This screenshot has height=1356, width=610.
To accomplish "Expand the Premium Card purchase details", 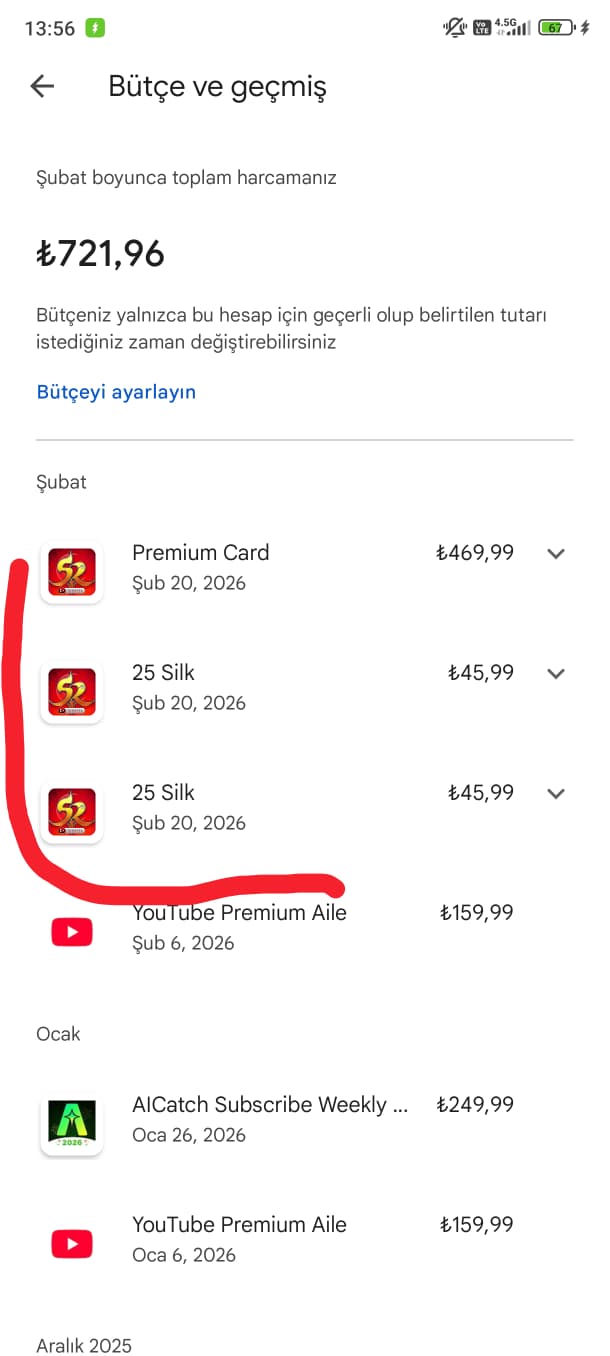I will (x=557, y=553).
